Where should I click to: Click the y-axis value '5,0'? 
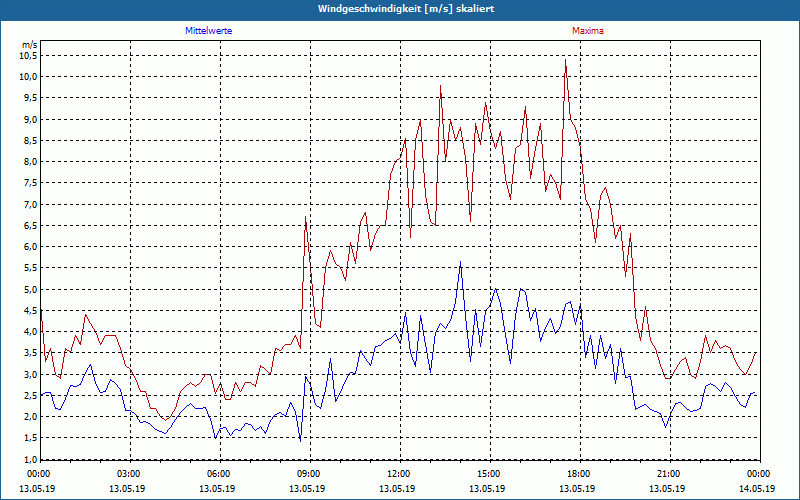[x=31, y=289]
